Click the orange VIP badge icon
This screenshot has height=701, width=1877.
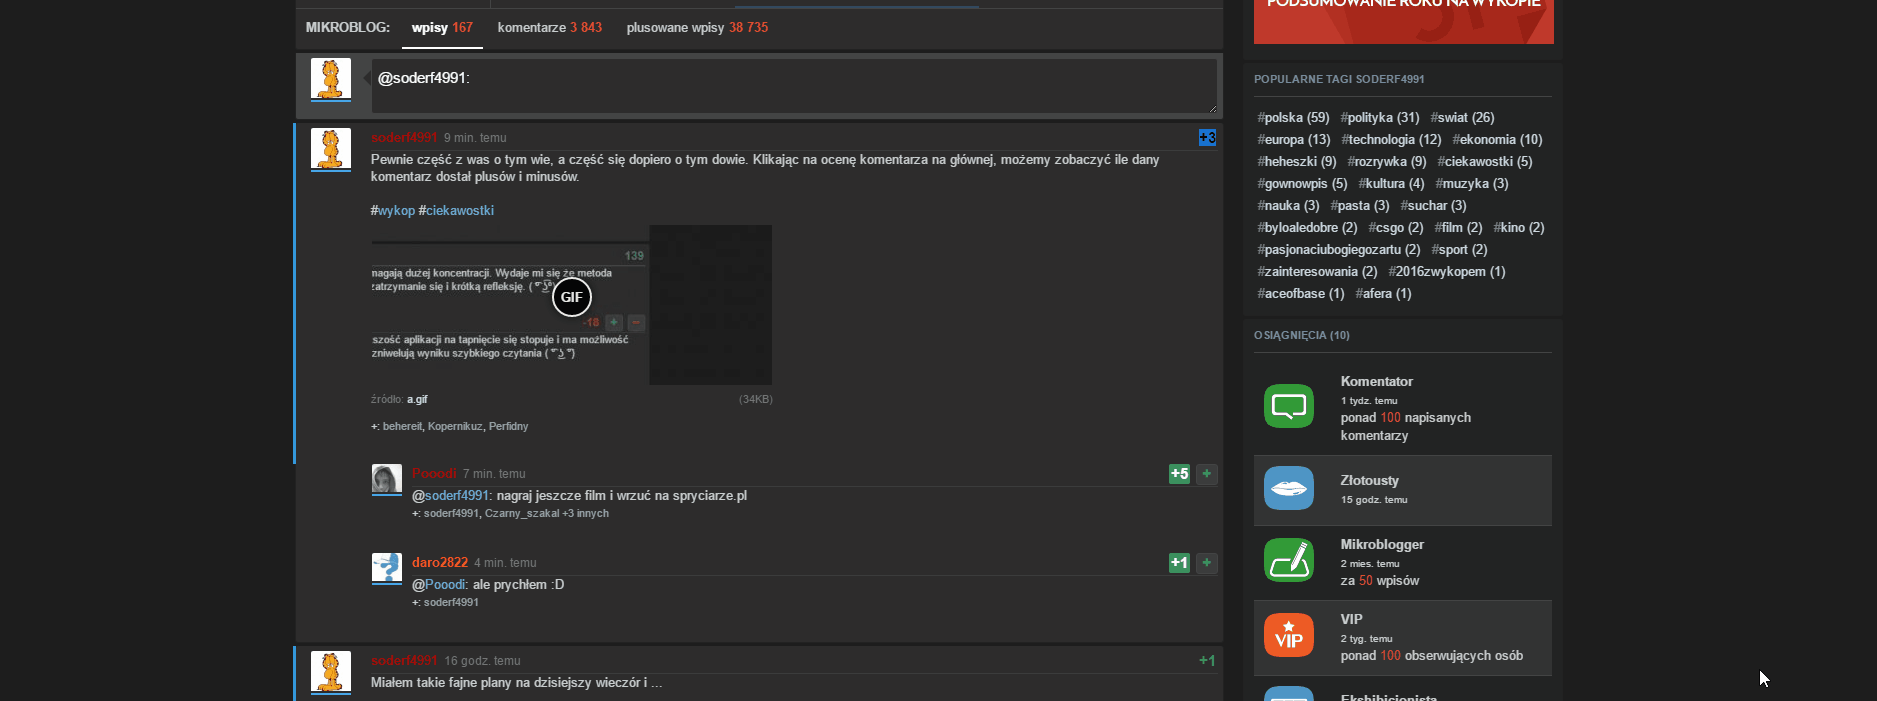click(x=1288, y=636)
